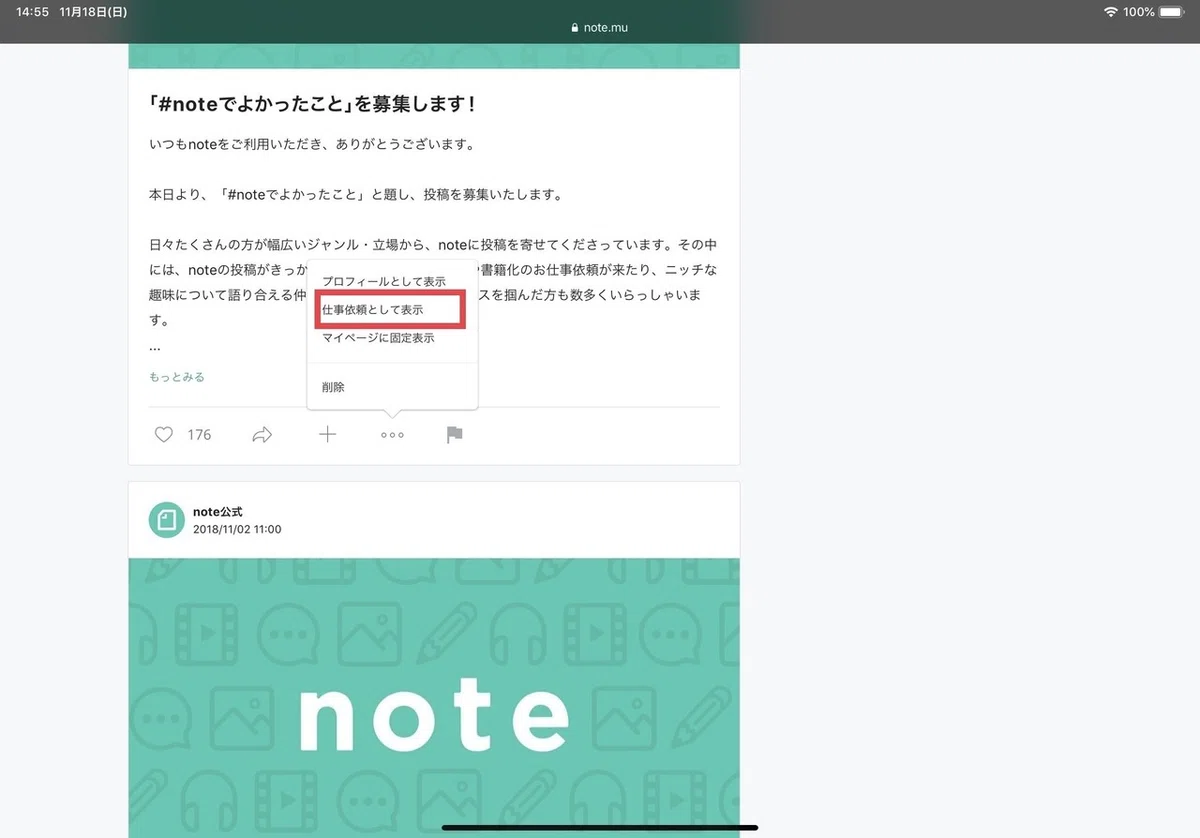Choose 仕事依頼として表示 from the menu

[x=372, y=310]
